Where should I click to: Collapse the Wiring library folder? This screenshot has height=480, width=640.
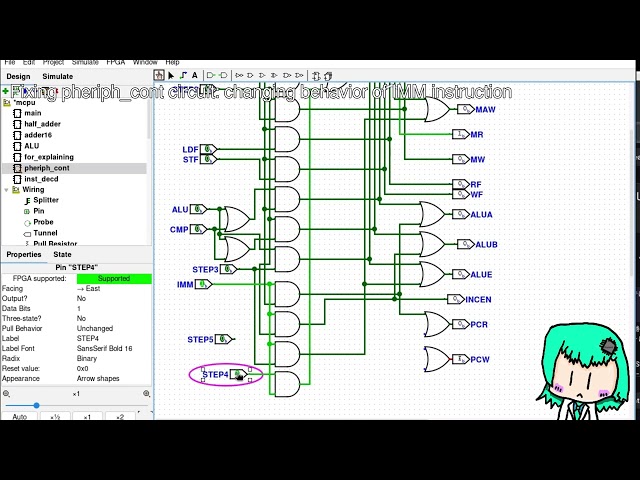coord(6,190)
